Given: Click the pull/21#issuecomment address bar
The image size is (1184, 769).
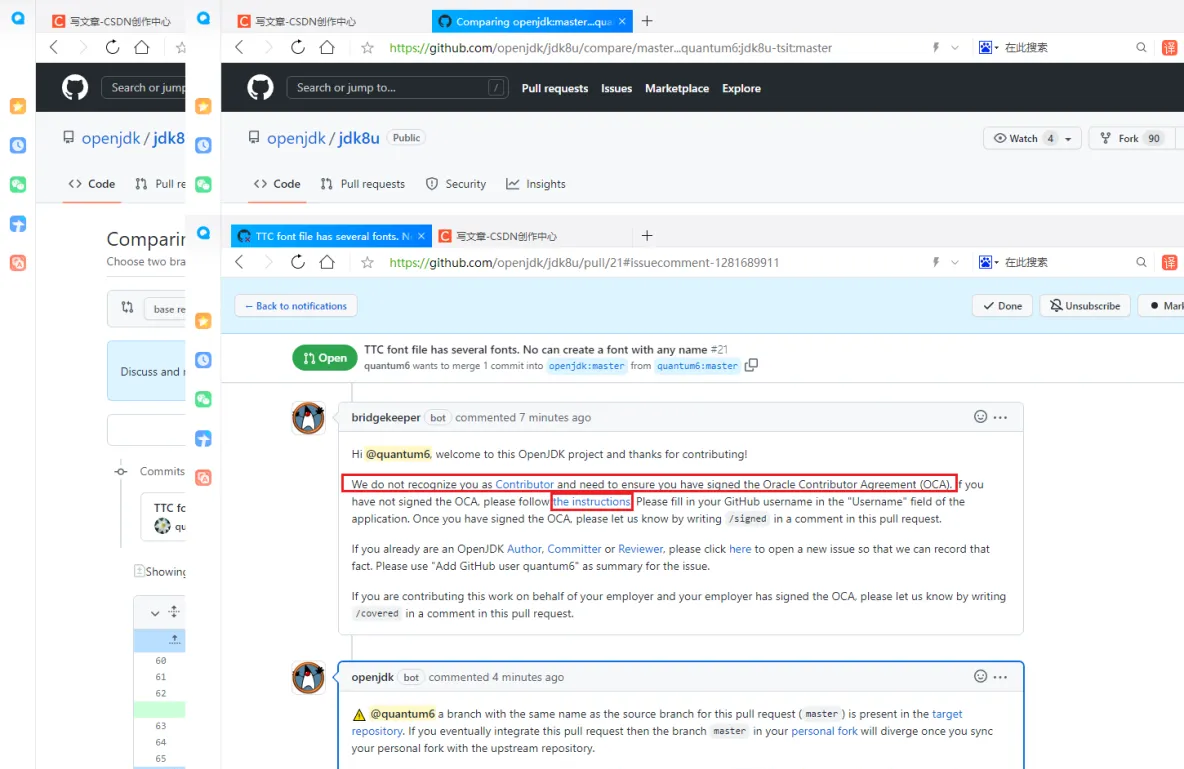Looking at the screenshot, I should click(x=584, y=262).
